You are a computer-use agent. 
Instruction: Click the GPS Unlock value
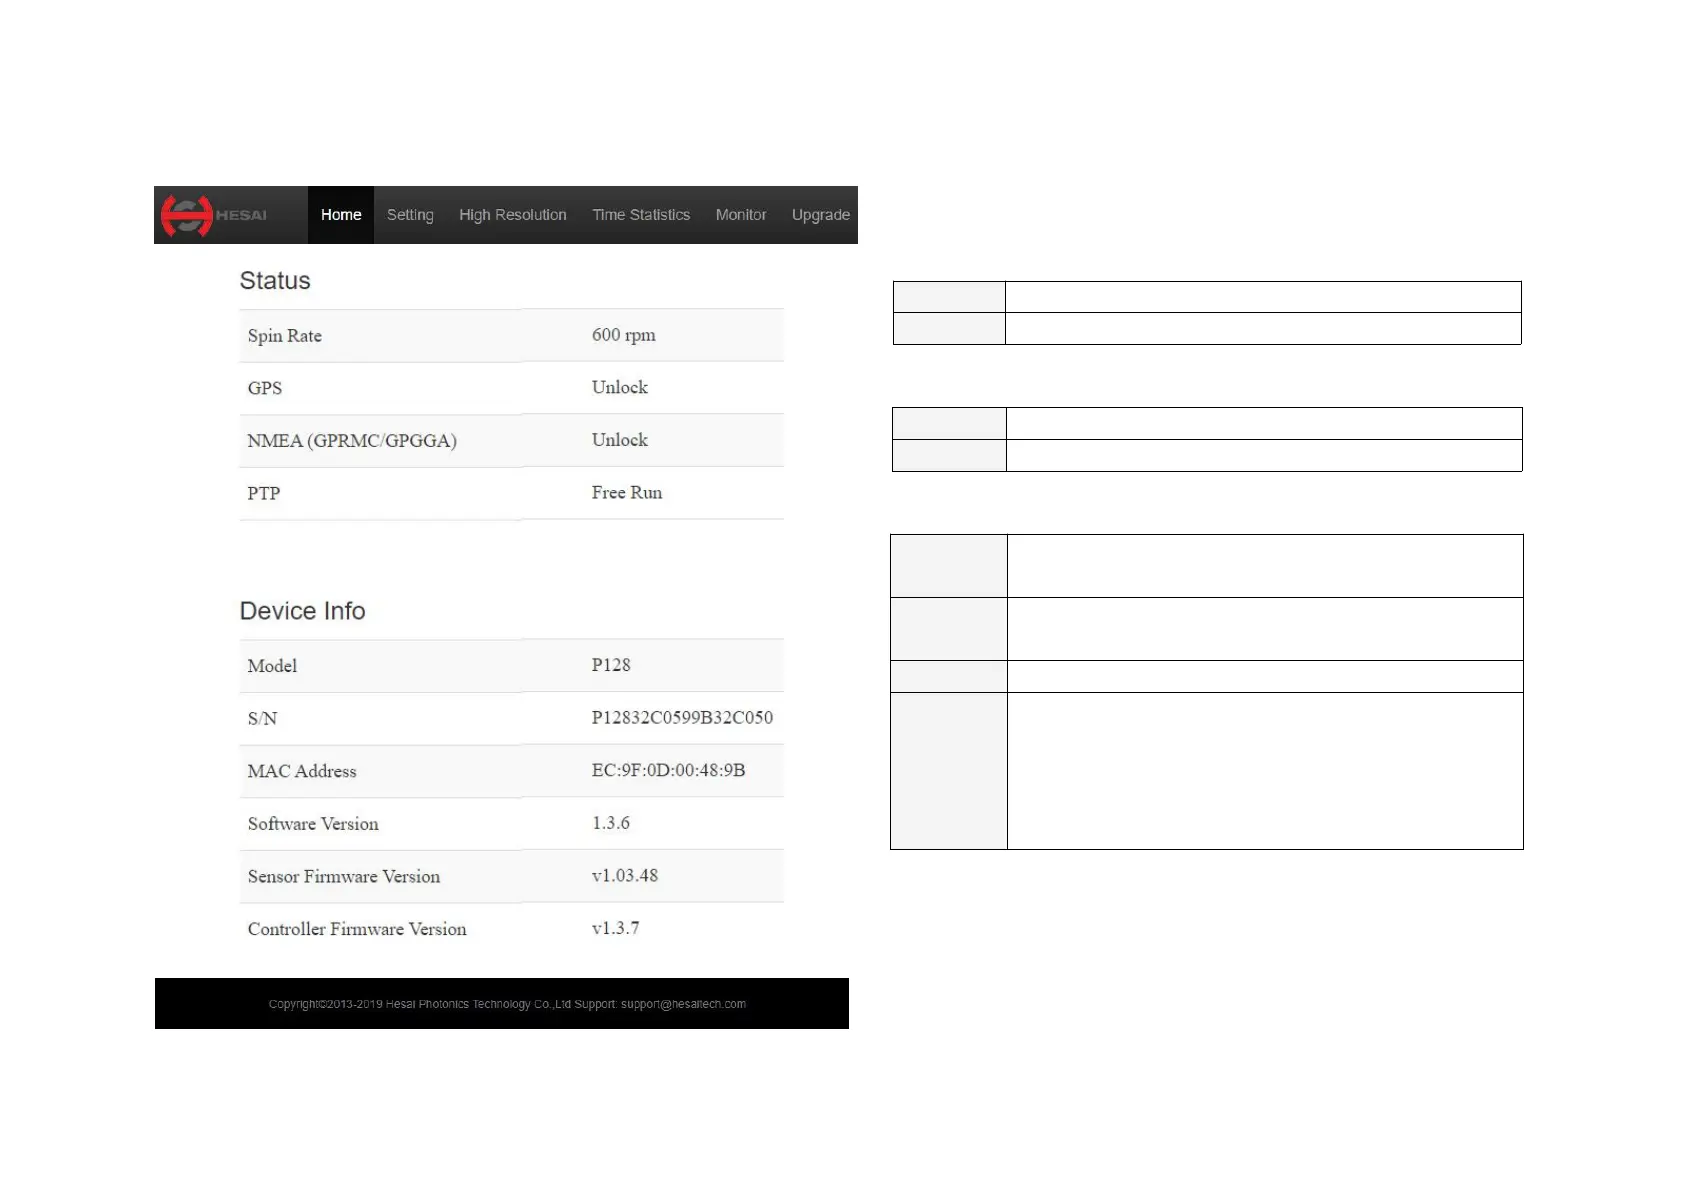click(x=620, y=387)
